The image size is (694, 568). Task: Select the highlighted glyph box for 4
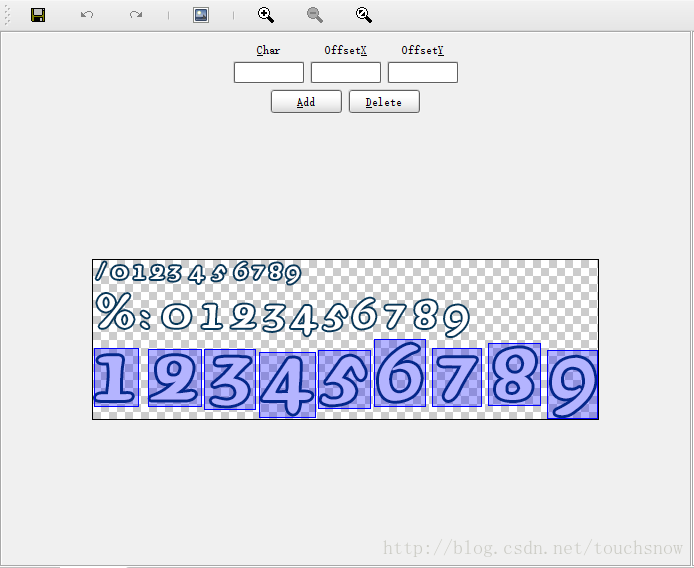click(288, 385)
